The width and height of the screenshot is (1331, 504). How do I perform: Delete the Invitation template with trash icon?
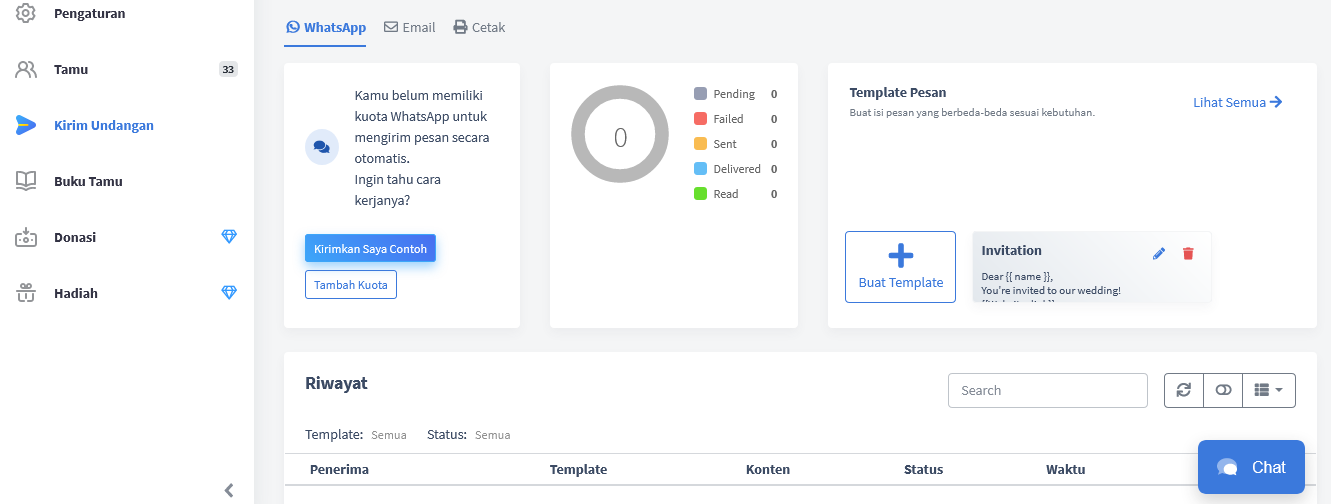click(x=1188, y=254)
